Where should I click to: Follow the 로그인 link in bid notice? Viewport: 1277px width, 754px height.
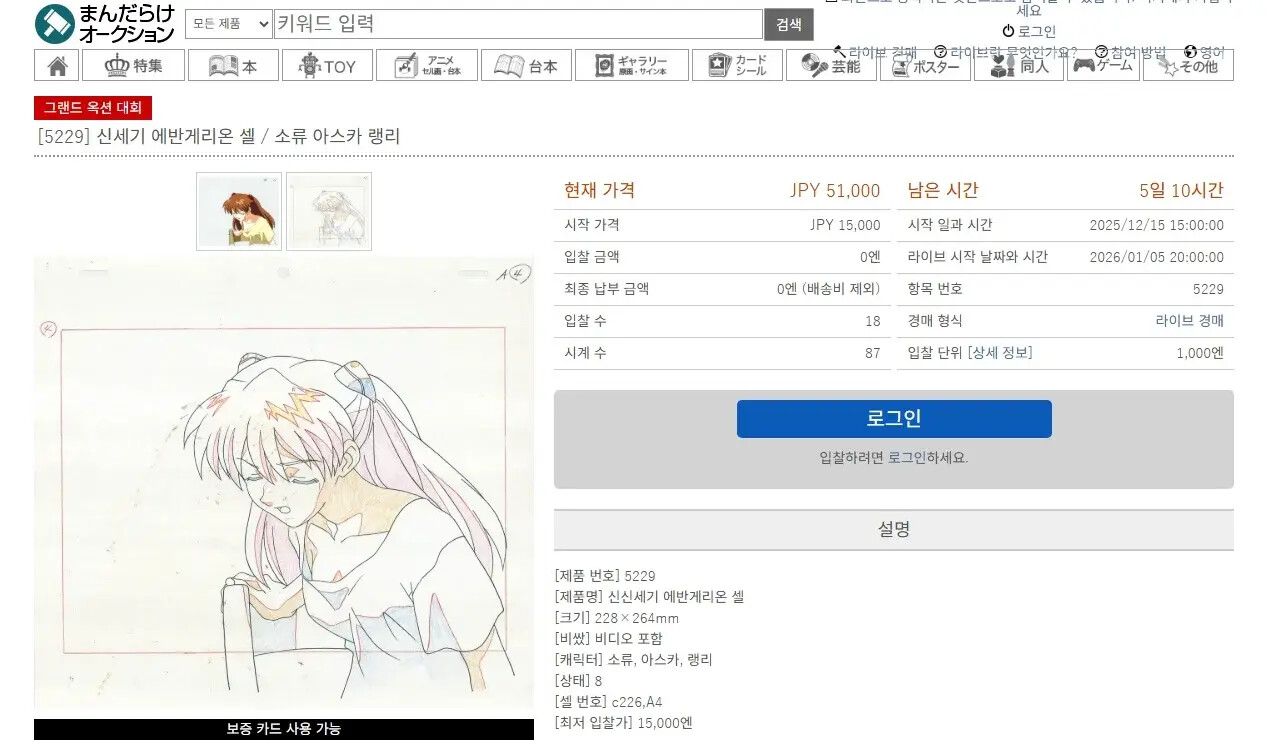[906, 458]
